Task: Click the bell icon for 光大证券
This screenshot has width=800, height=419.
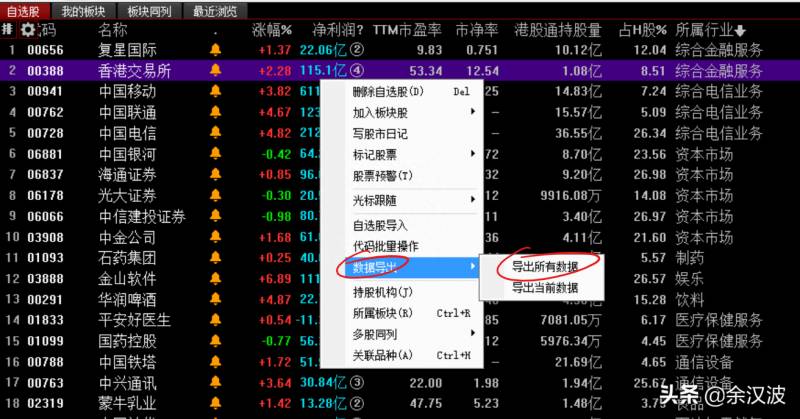Action: coord(215,195)
